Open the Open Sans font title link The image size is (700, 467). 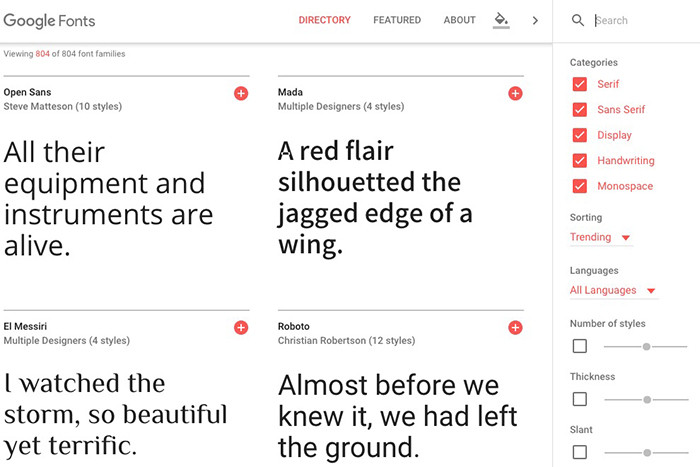click(26, 93)
